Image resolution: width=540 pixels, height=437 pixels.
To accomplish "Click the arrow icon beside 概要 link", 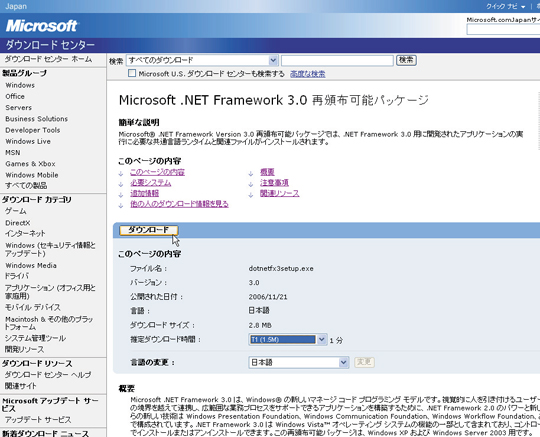I will pos(251,174).
